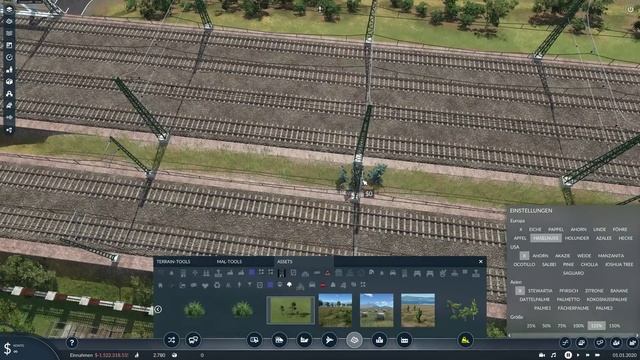Open the ship harbor construction menu
The height and width of the screenshot is (360, 640).
click(x=304, y=340)
